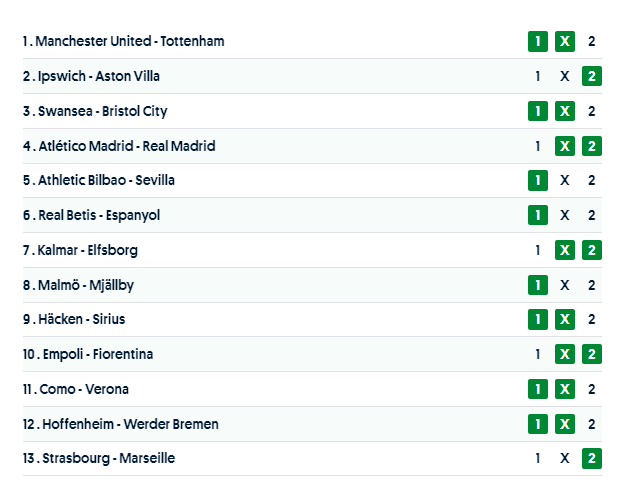Image resolution: width=627 pixels, height=488 pixels.
Task: Pick away win 2 for Real Betis - Espanyol
Action: point(592,215)
